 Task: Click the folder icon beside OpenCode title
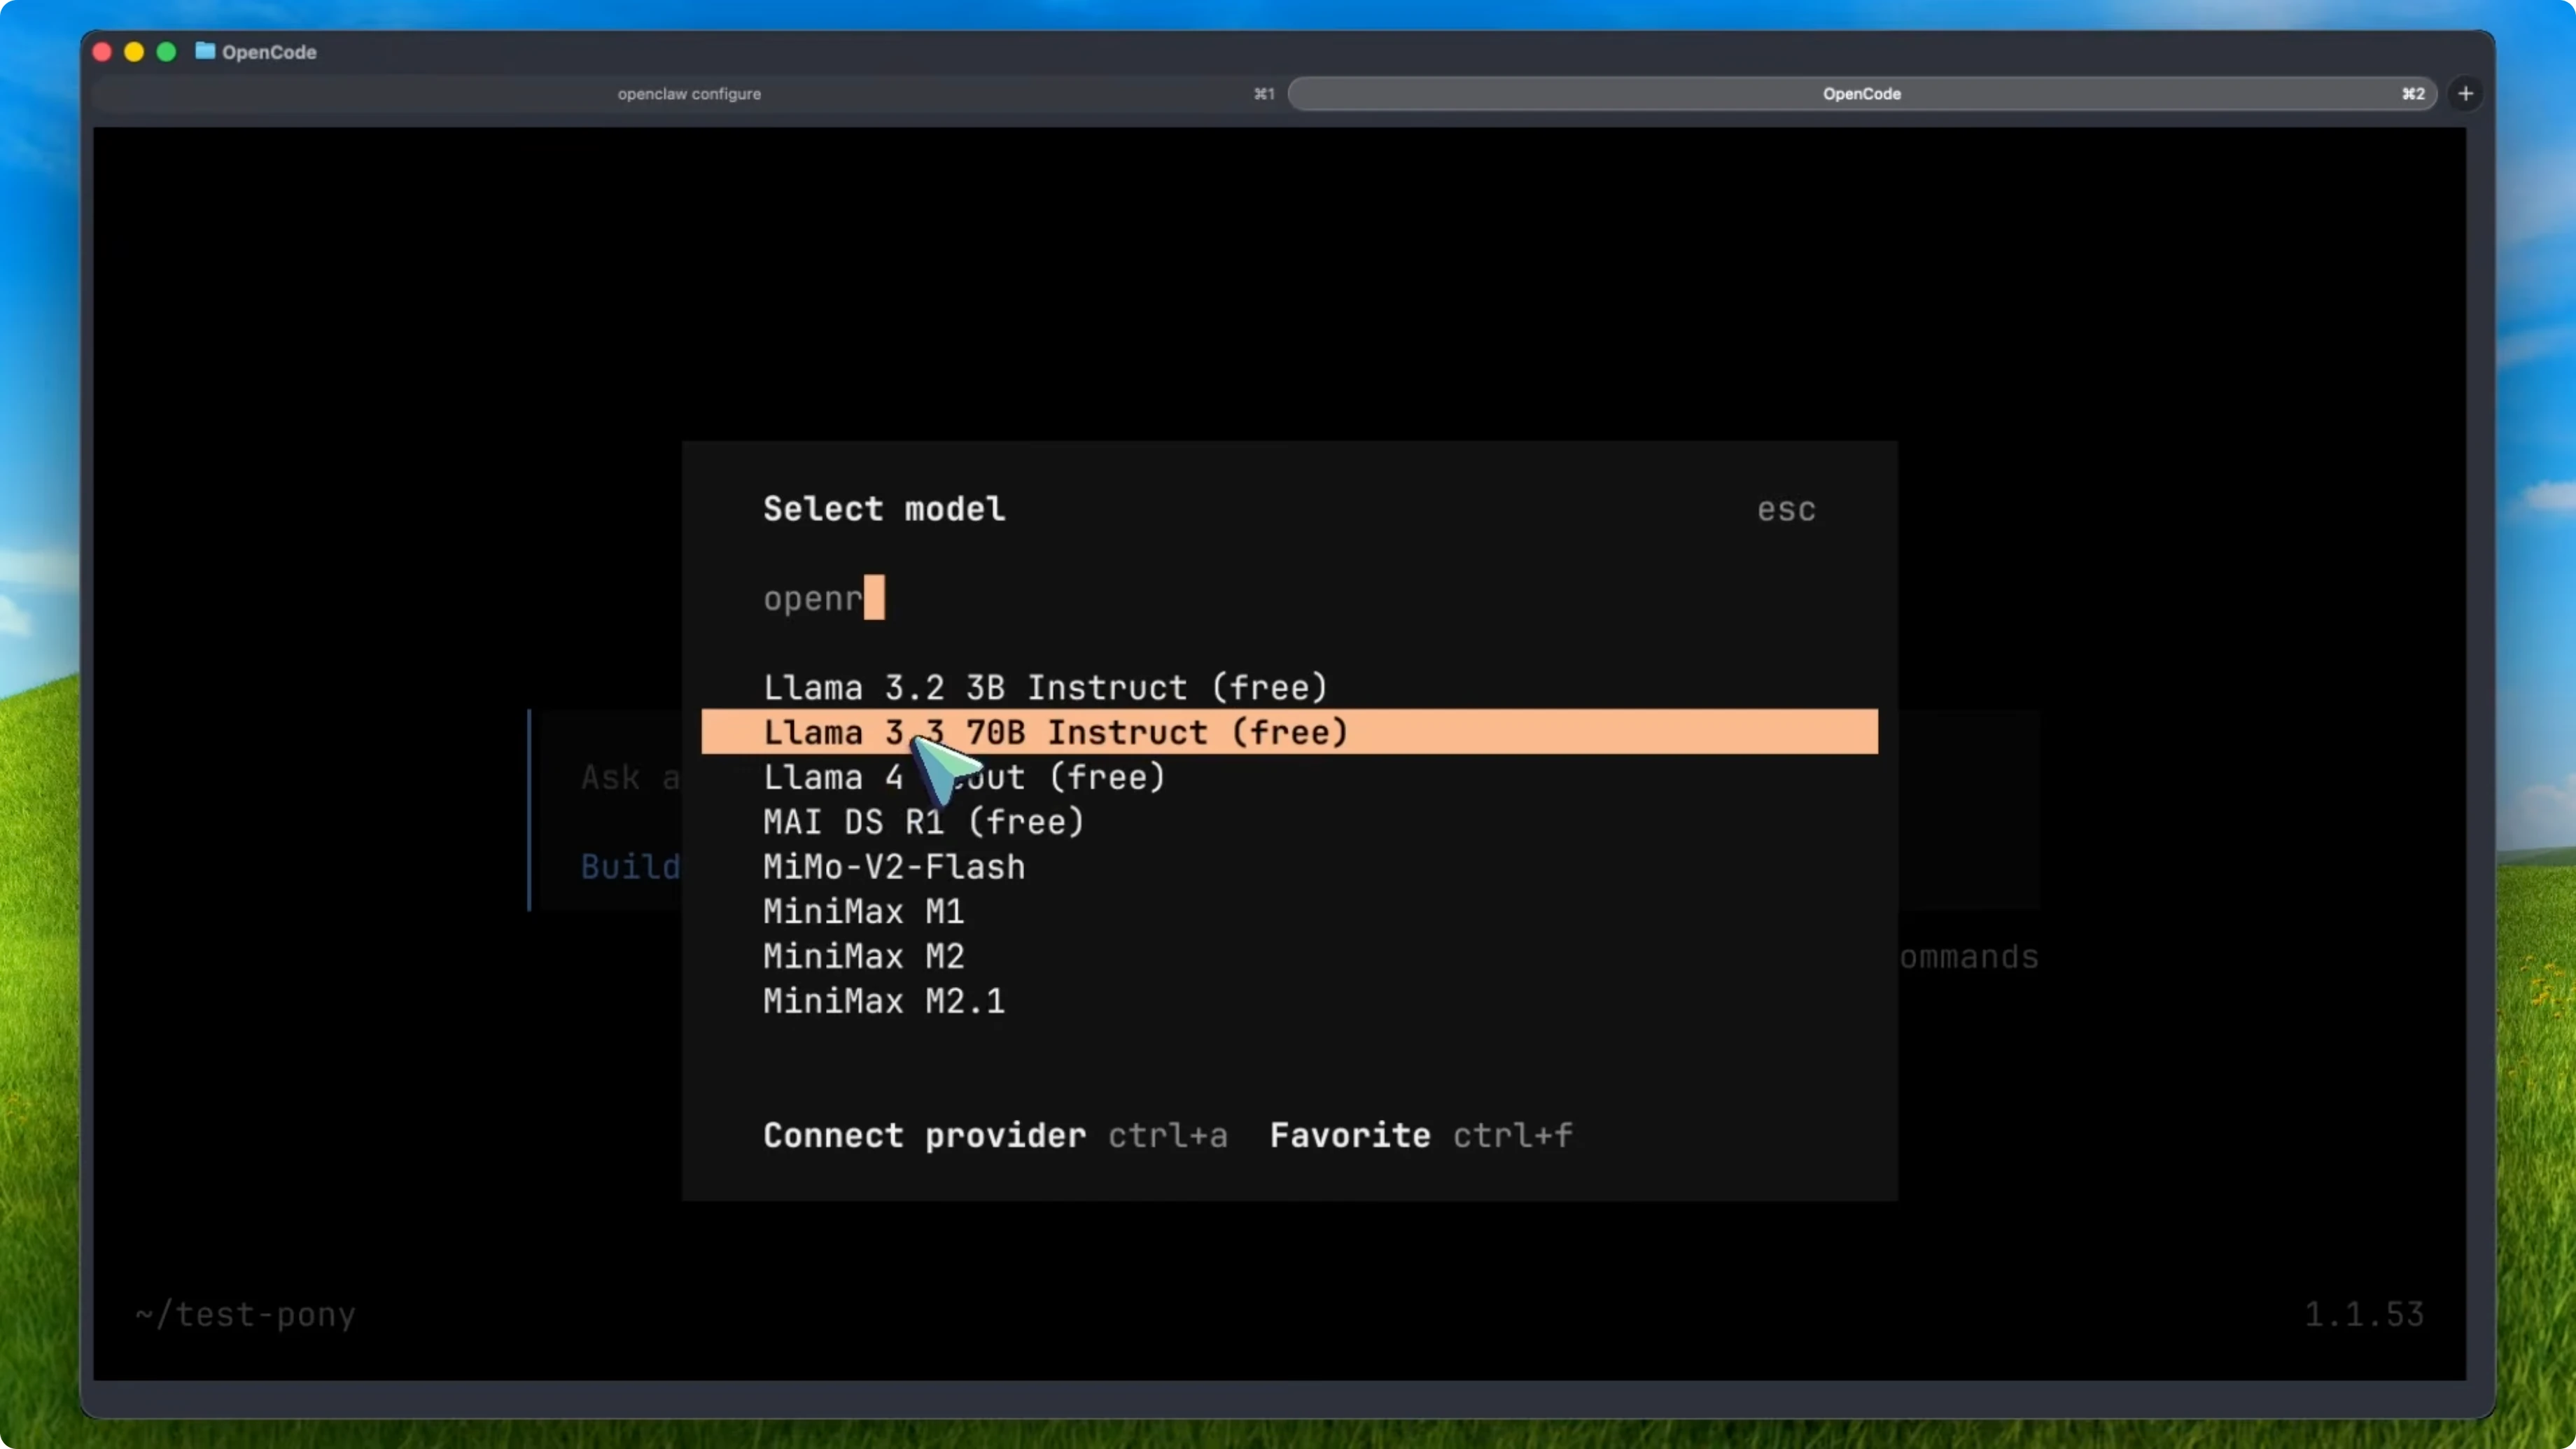[x=204, y=52]
